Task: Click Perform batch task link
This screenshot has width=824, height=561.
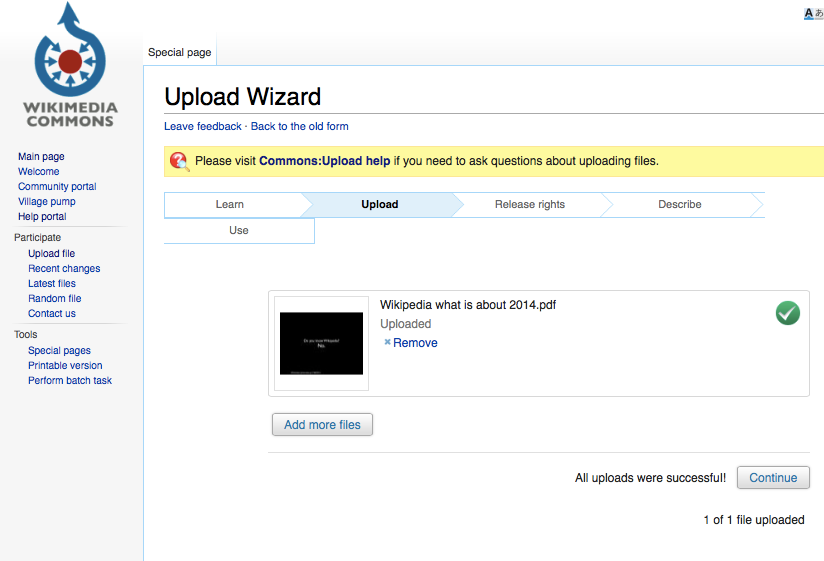Action: pyautogui.click(x=70, y=380)
